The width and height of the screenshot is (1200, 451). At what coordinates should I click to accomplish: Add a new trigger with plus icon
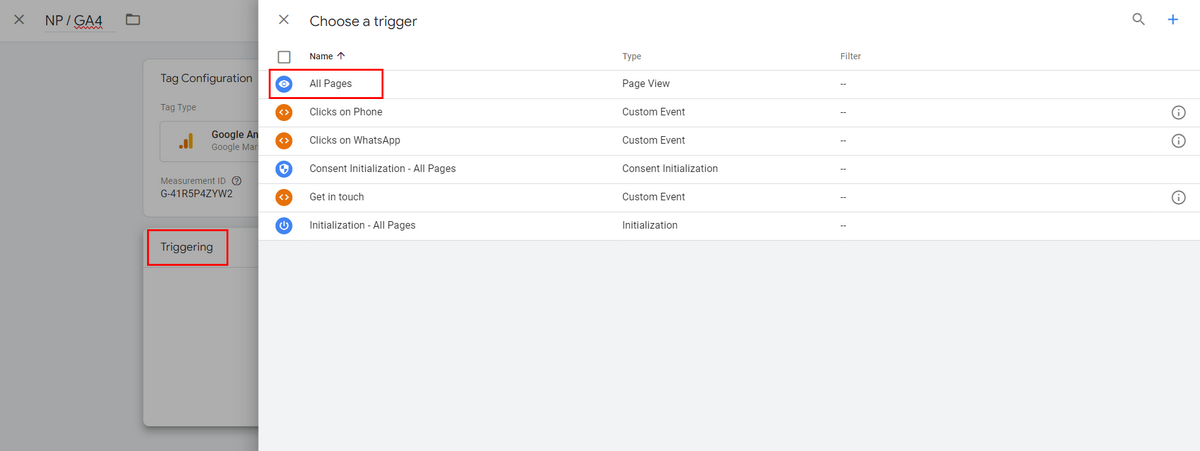coord(1173,19)
